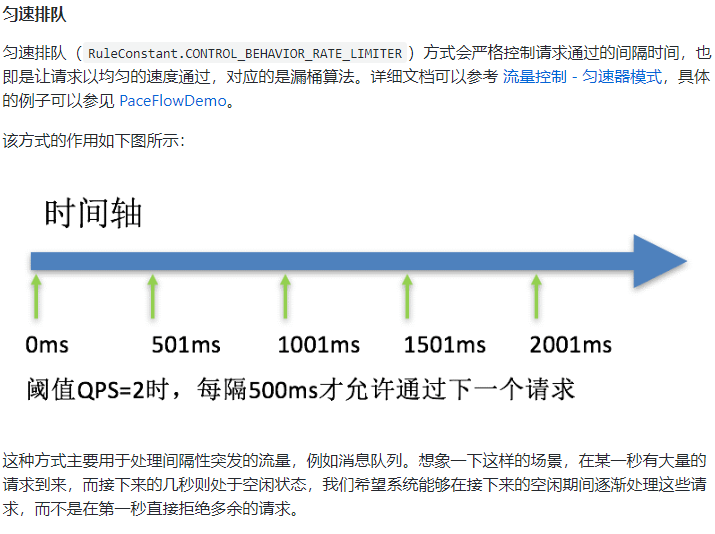Click the green arrow above 1001ms

point(285,296)
